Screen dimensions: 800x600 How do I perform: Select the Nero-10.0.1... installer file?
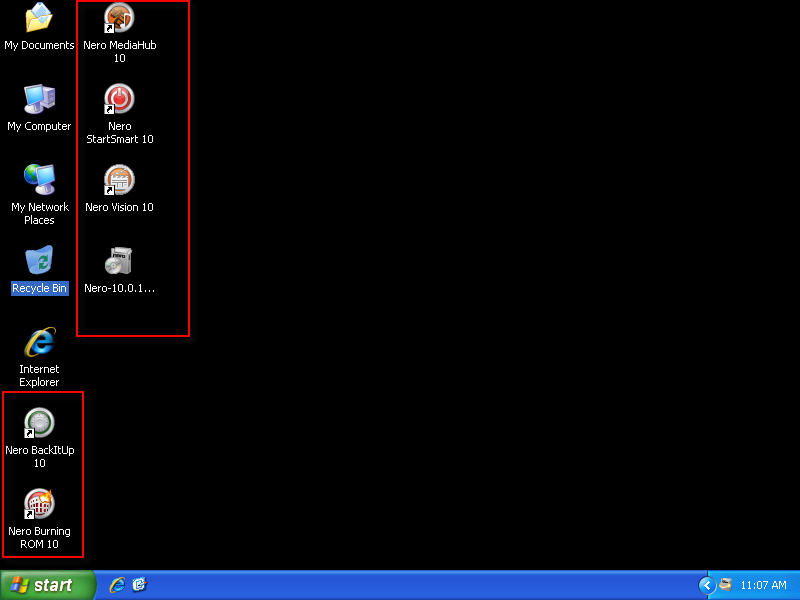point(119,261)
